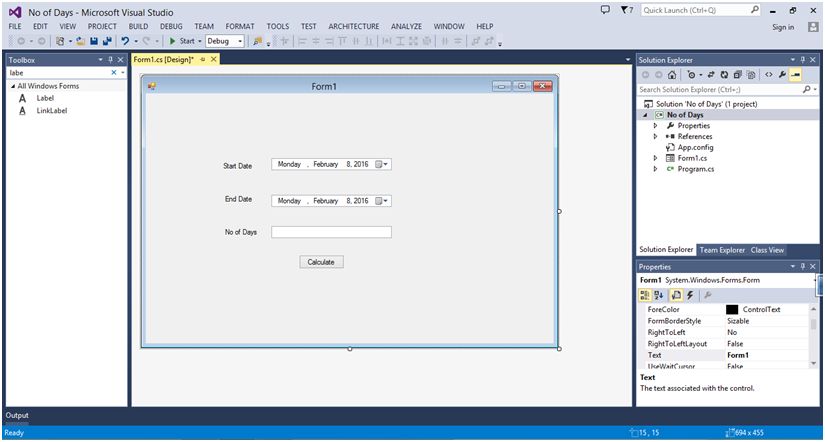Toggle the Preview Selected Items icon

coord(796,75)
